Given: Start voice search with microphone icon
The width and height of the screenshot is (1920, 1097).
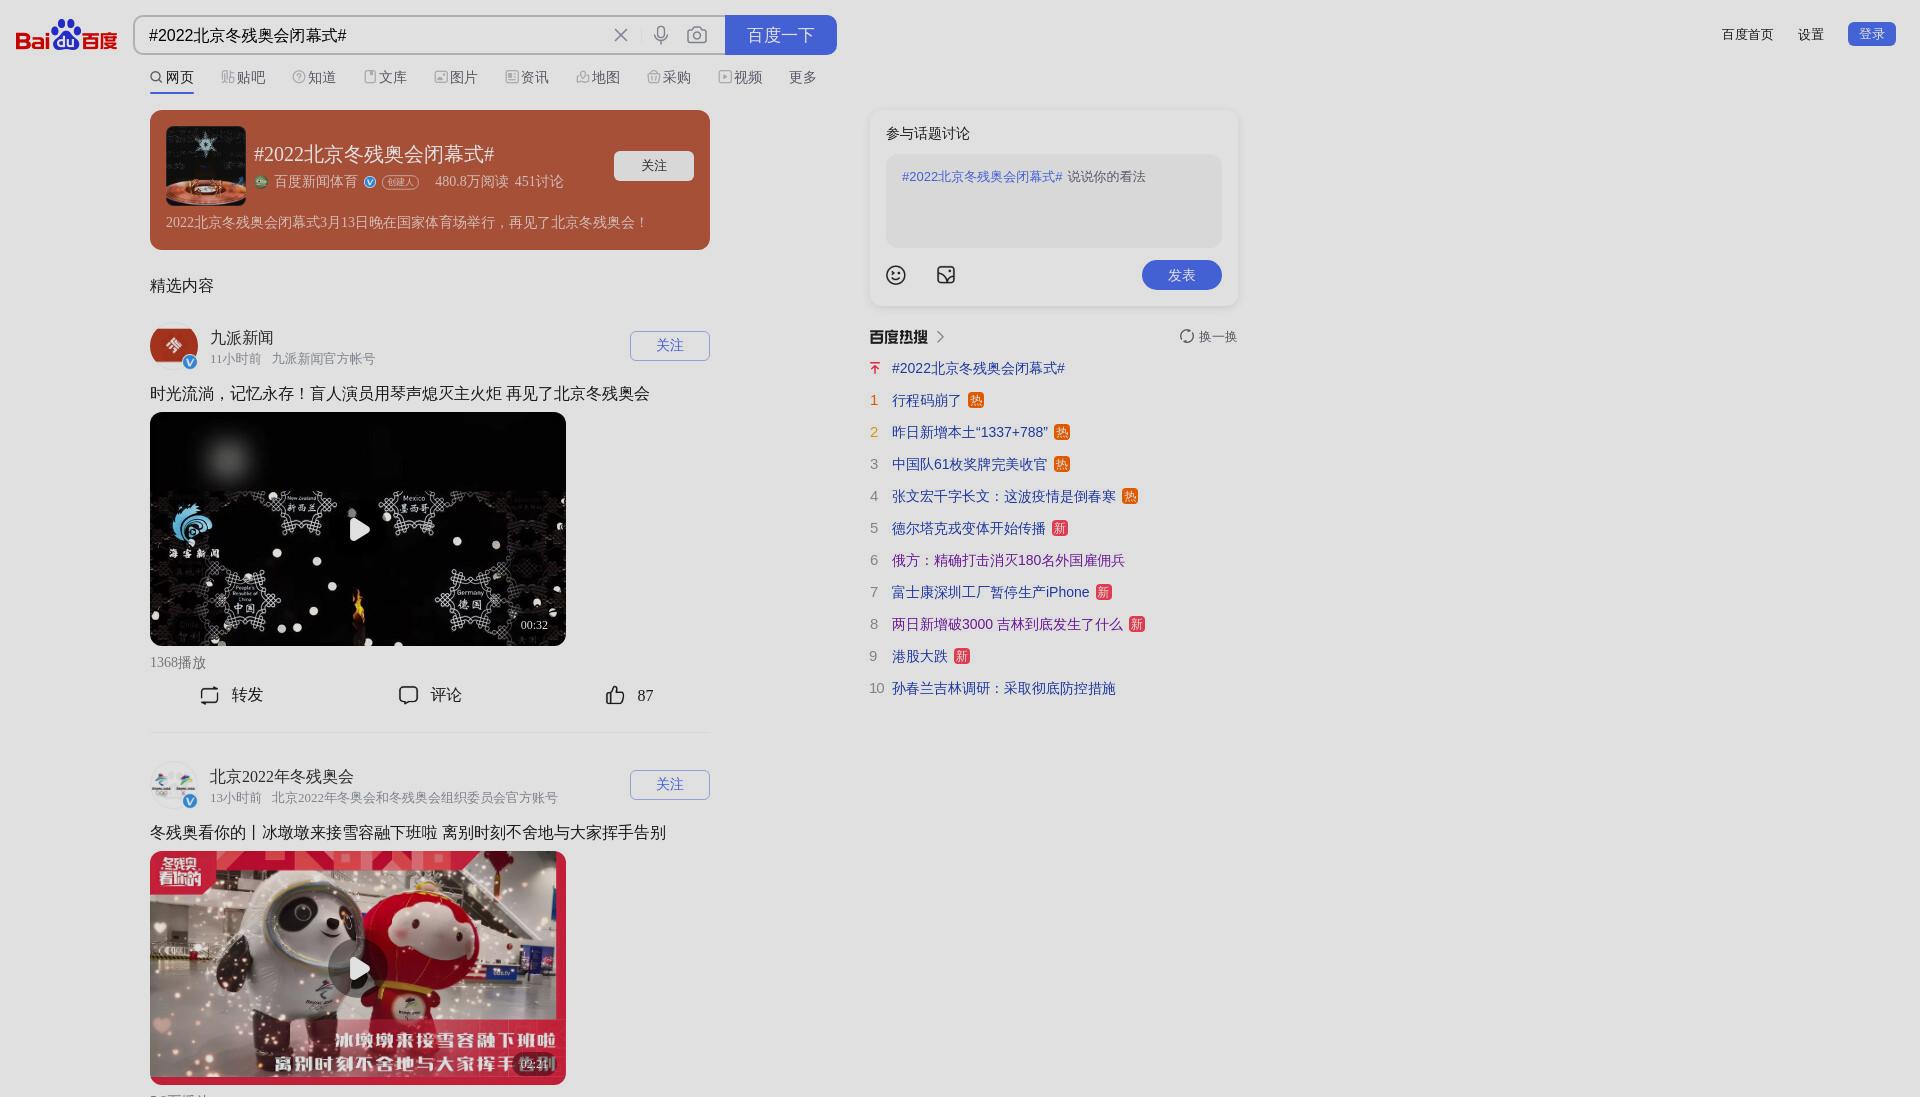Looking at the screenshot, I should [661, 35].
